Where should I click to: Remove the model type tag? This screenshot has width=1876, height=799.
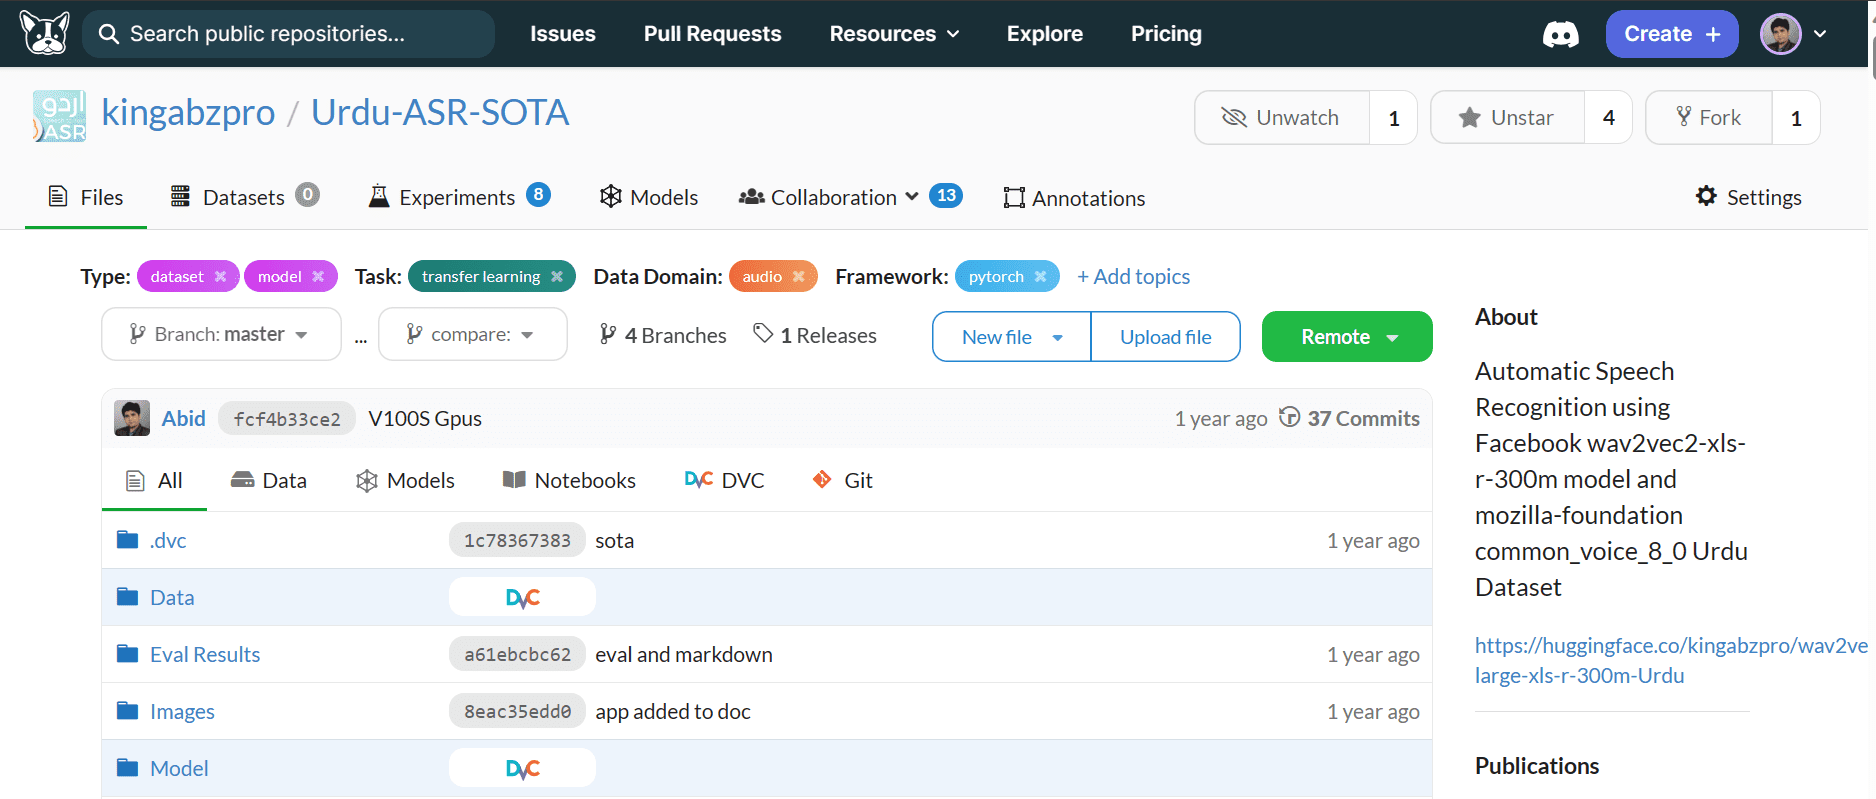(318, 276)
